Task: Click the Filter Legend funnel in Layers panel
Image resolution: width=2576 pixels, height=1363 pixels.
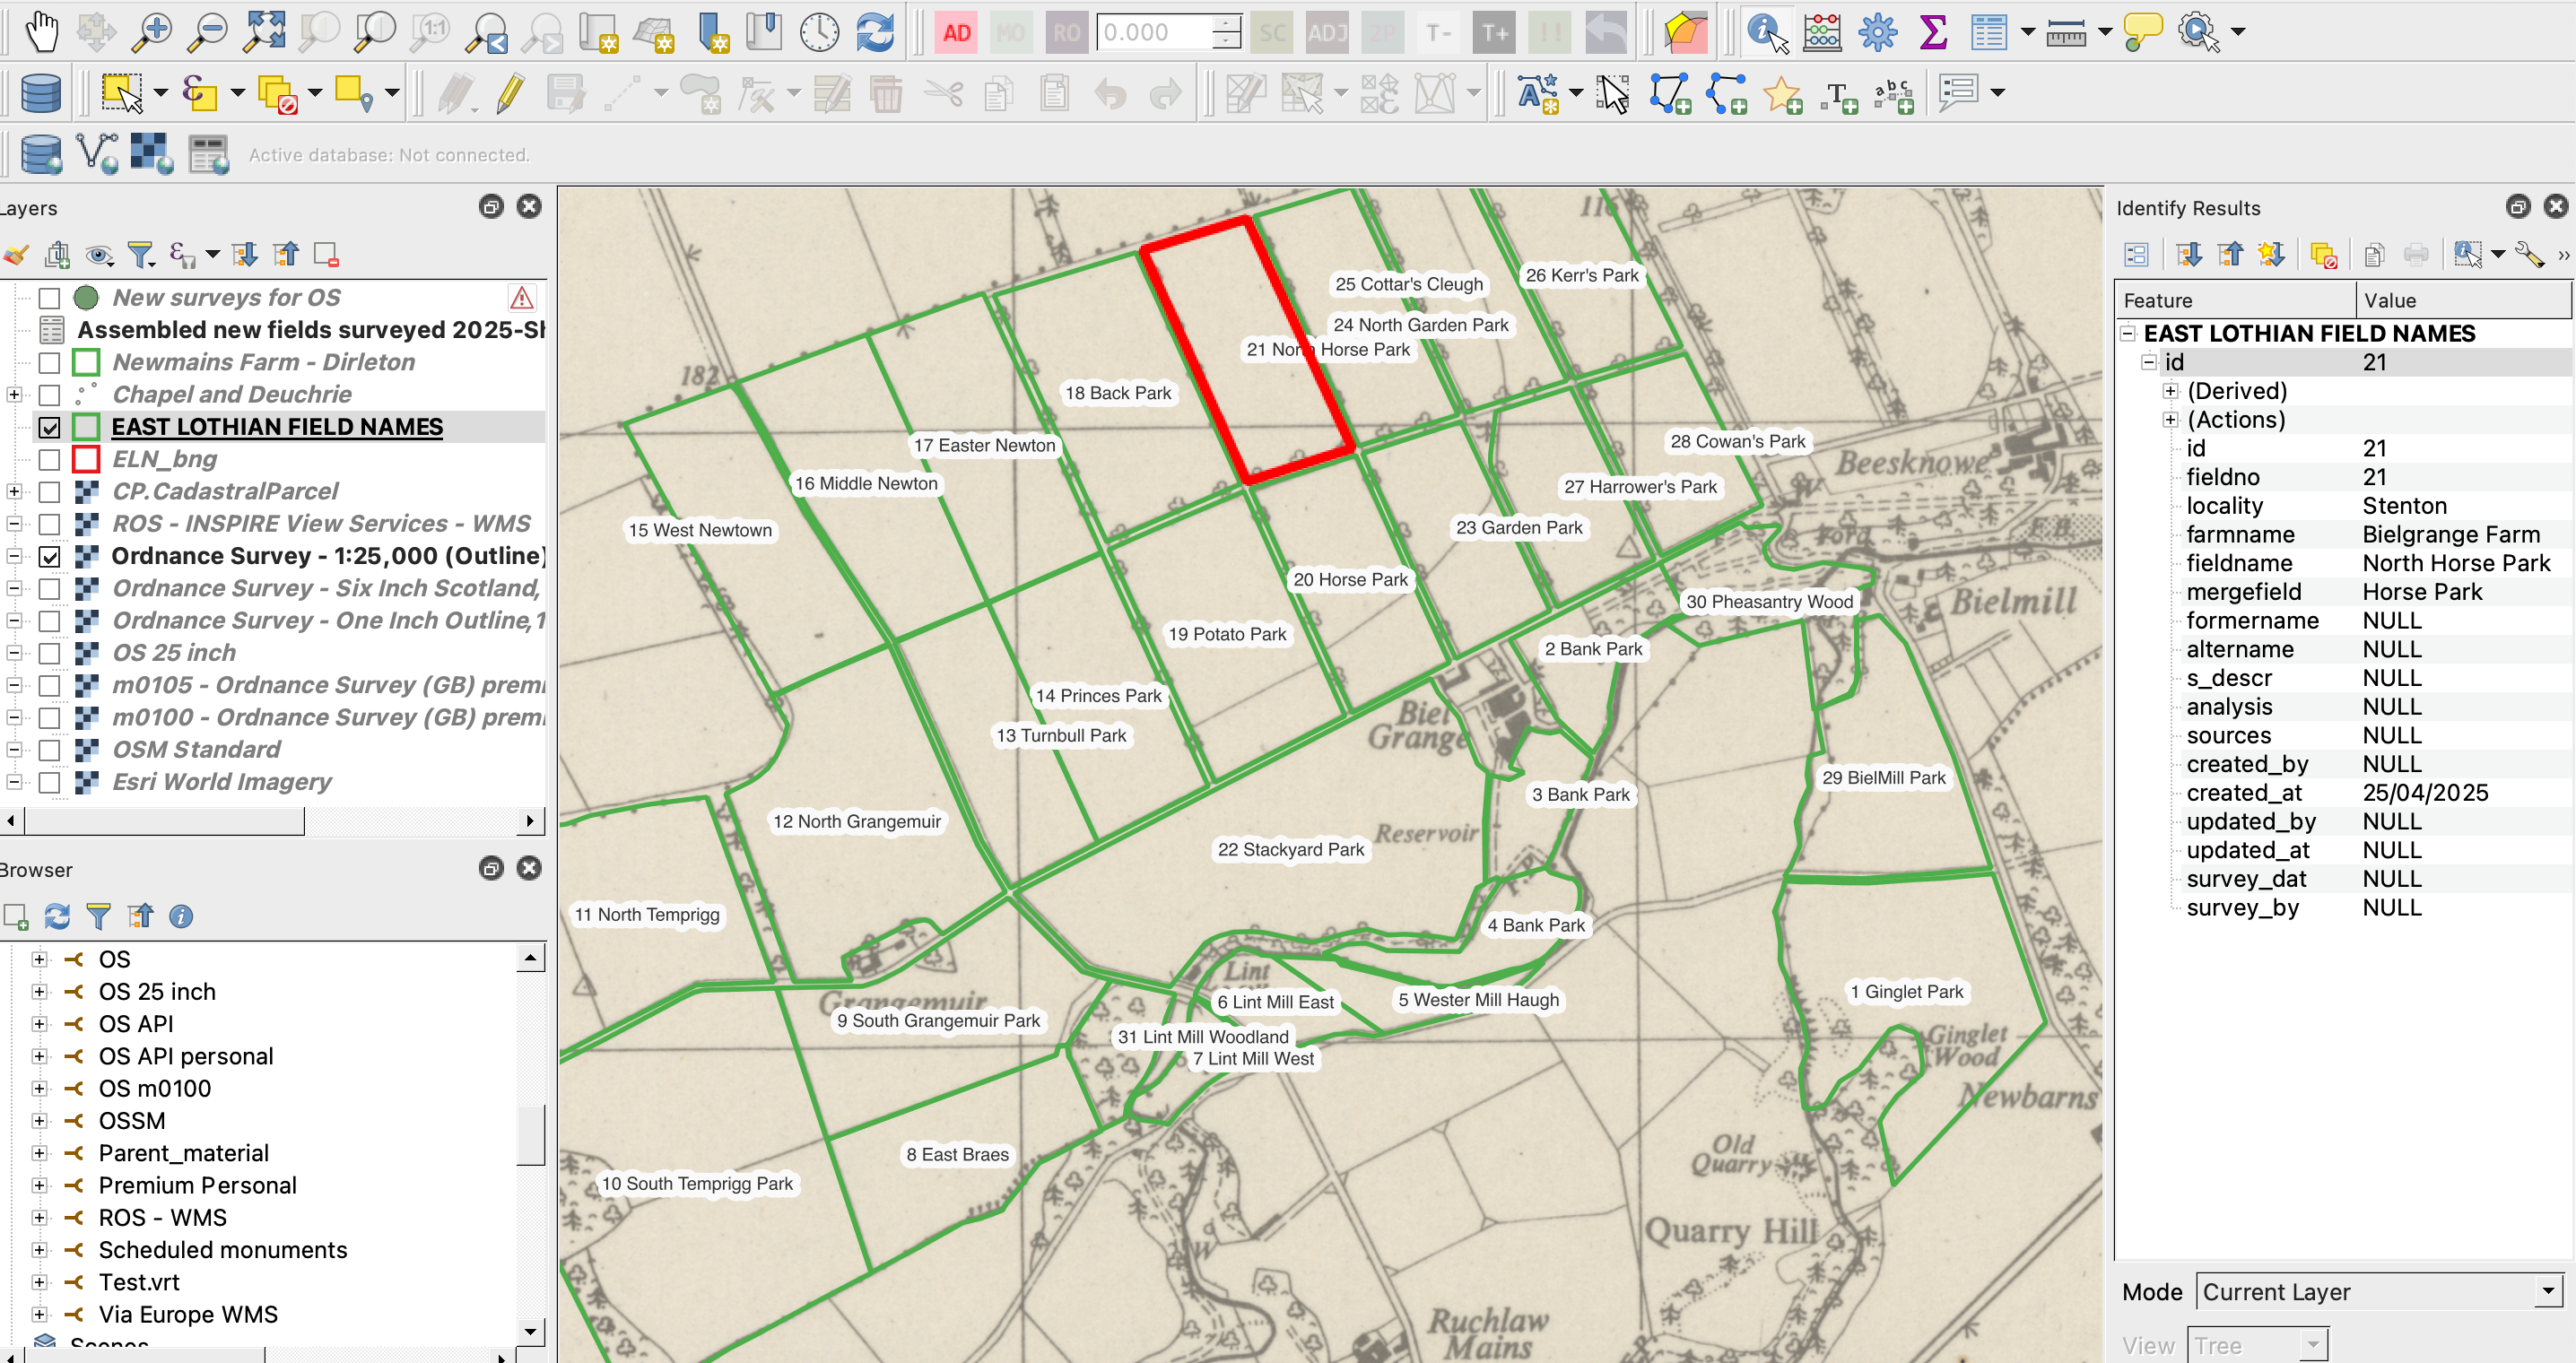Action: [141, 255]
